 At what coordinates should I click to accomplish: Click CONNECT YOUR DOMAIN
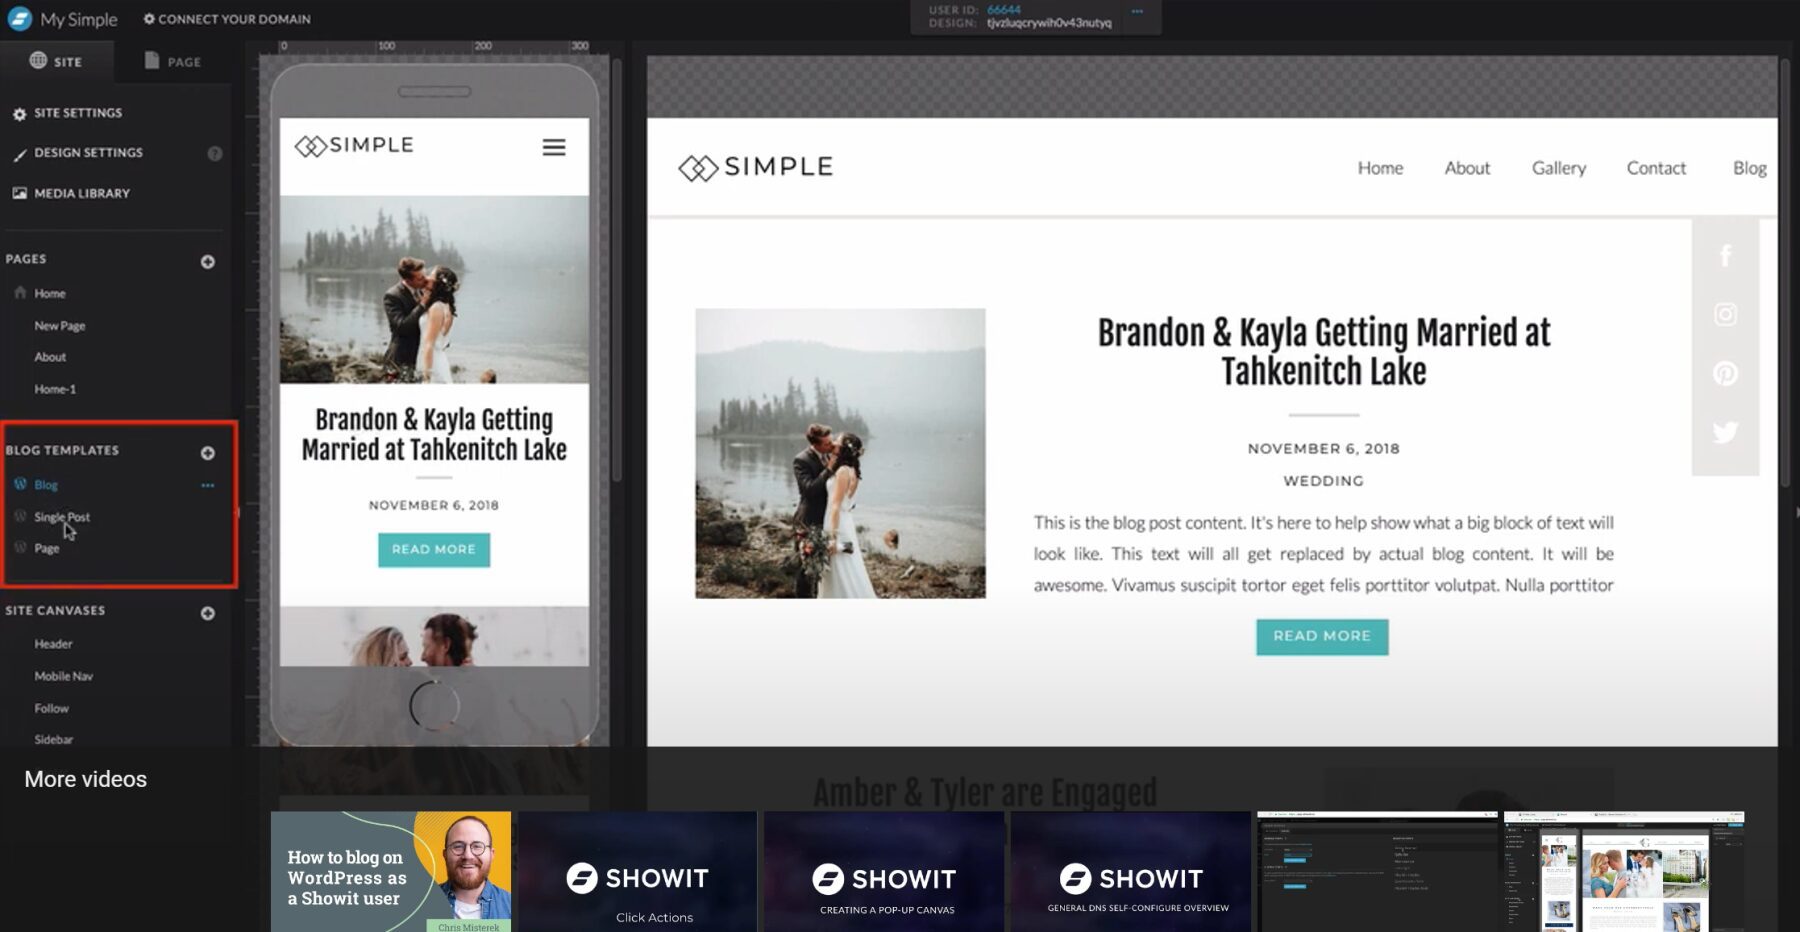tap(228, 18)
